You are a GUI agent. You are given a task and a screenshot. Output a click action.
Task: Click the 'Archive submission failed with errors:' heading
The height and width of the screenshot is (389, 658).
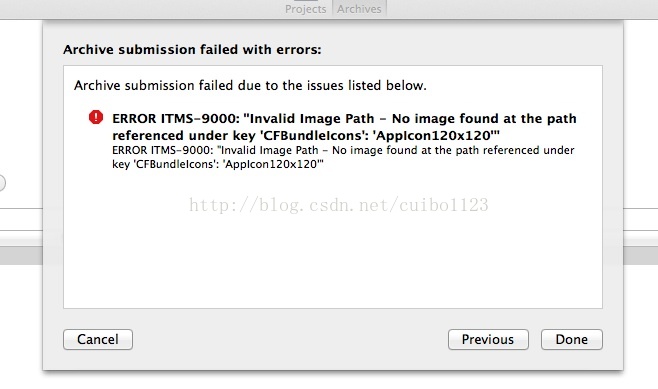click(x=192, y=50)
